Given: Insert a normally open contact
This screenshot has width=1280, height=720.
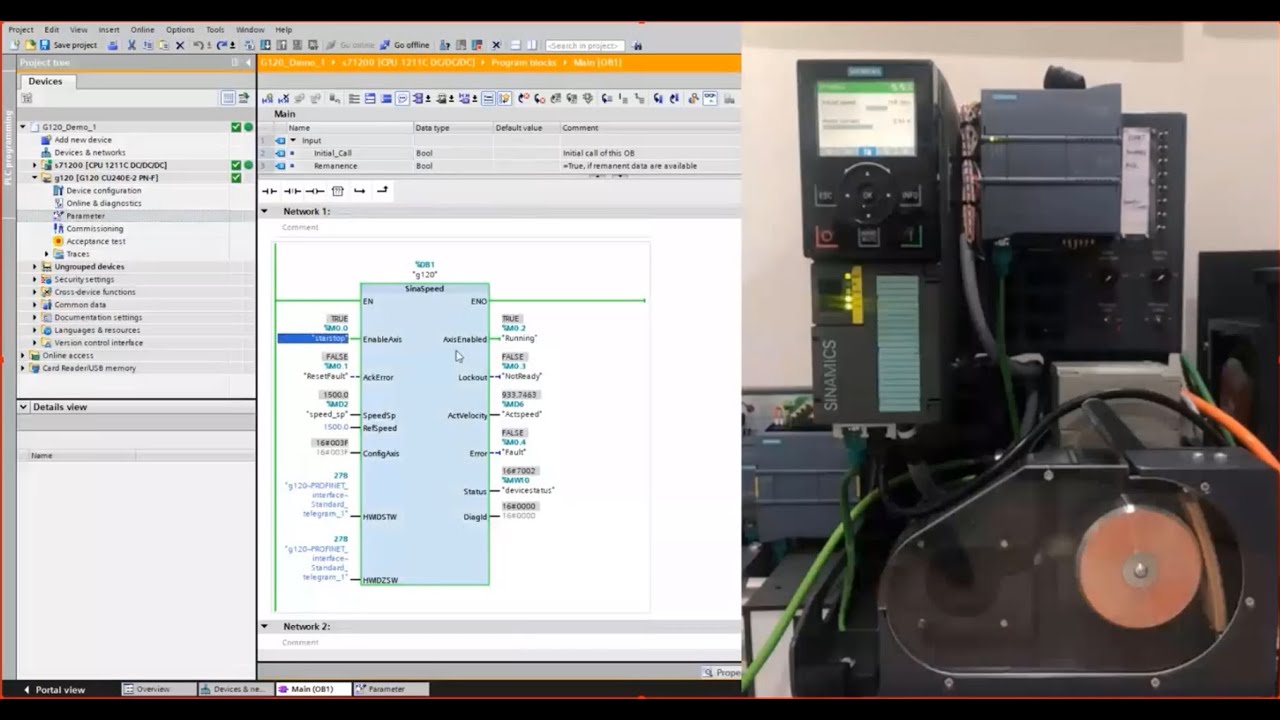Looking at the screenshot, I should click(269, 191).
